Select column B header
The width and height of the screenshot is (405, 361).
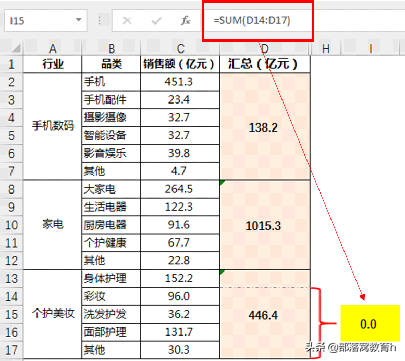[x=111, y=49]
